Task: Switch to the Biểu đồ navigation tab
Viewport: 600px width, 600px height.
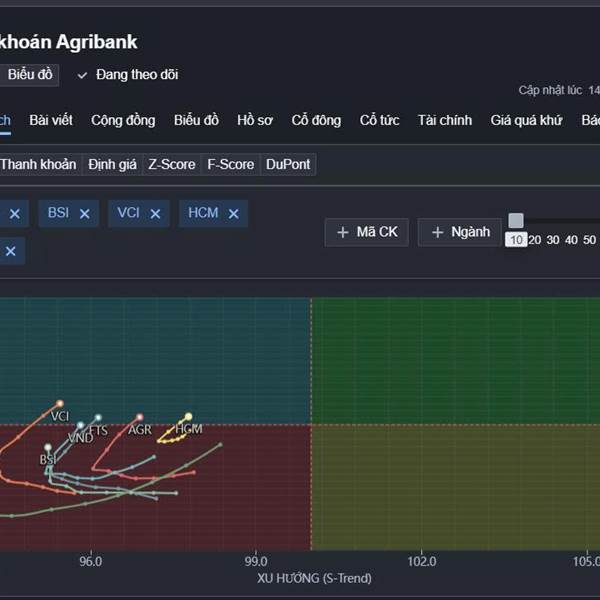Action: (x=196, y=121)
